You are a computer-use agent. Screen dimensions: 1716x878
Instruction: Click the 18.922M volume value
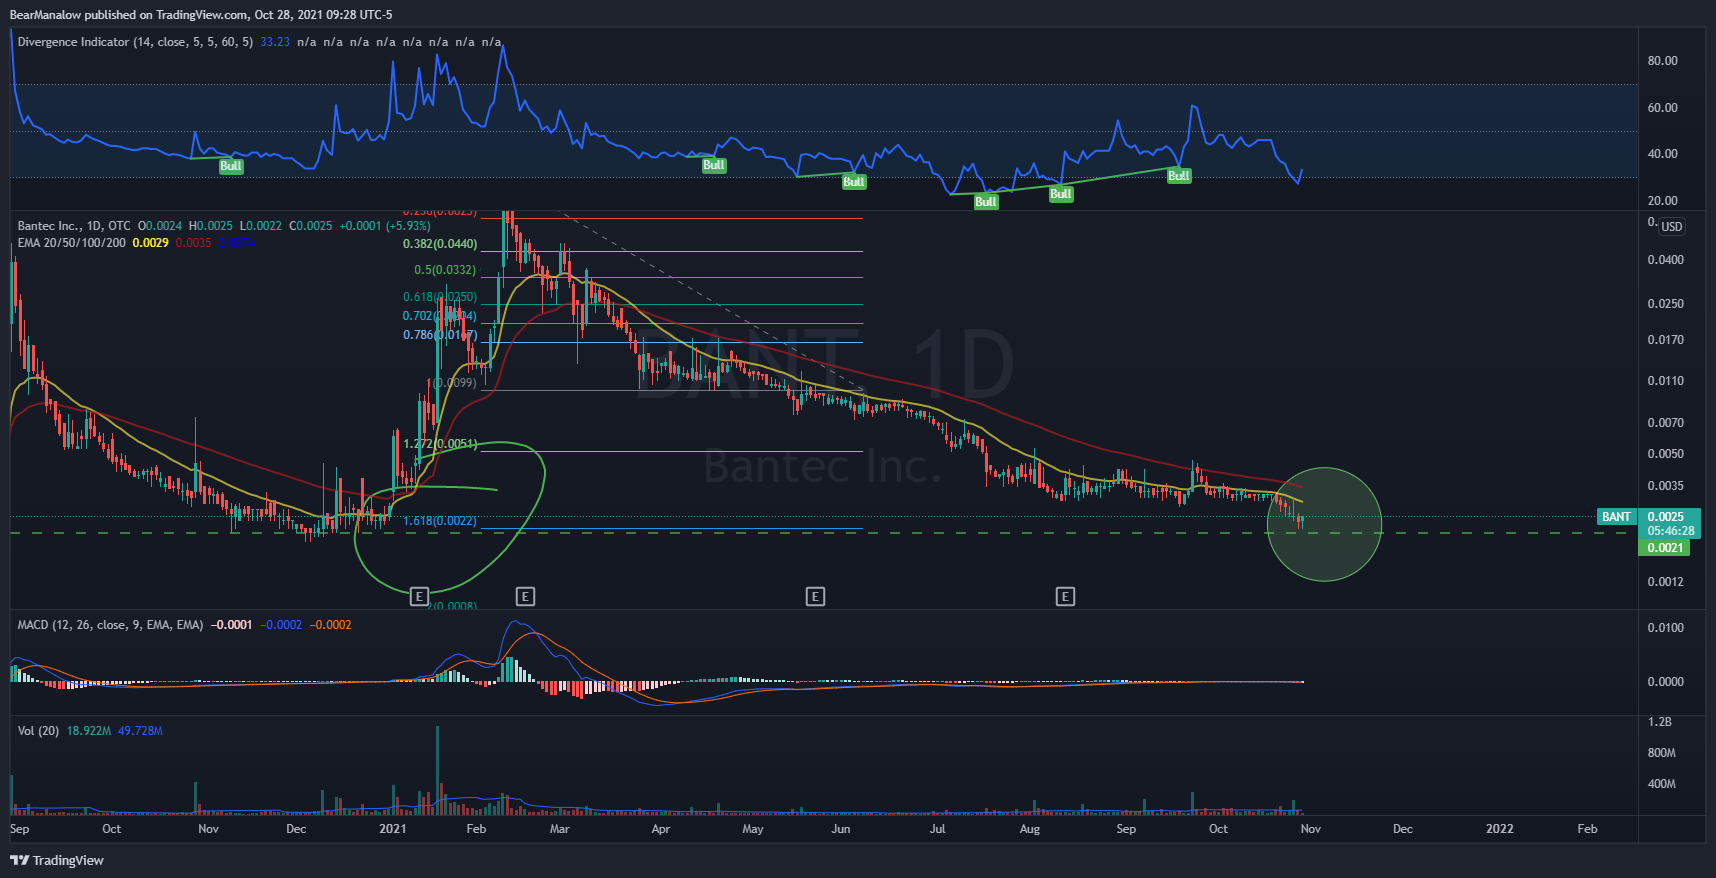click(89, 731)
